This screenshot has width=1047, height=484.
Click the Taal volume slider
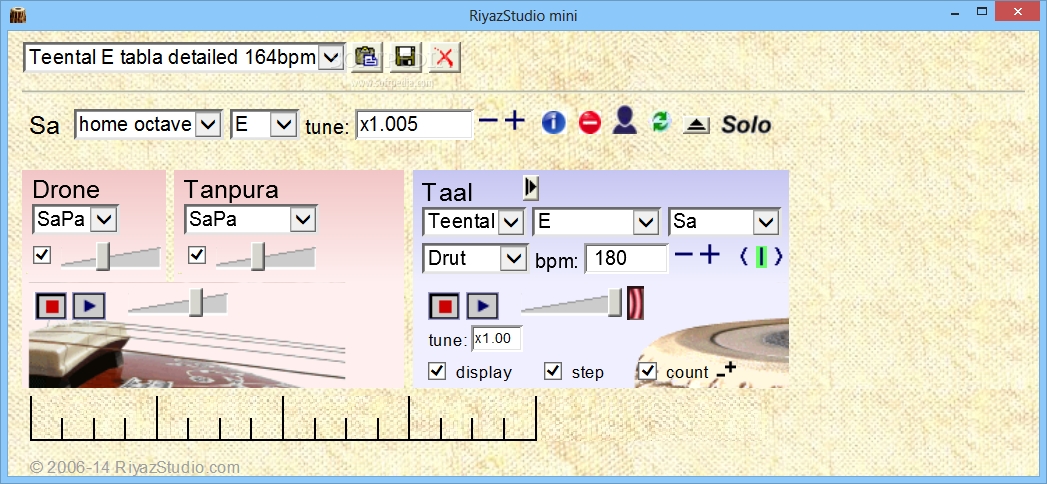click(x=572, y=302)
